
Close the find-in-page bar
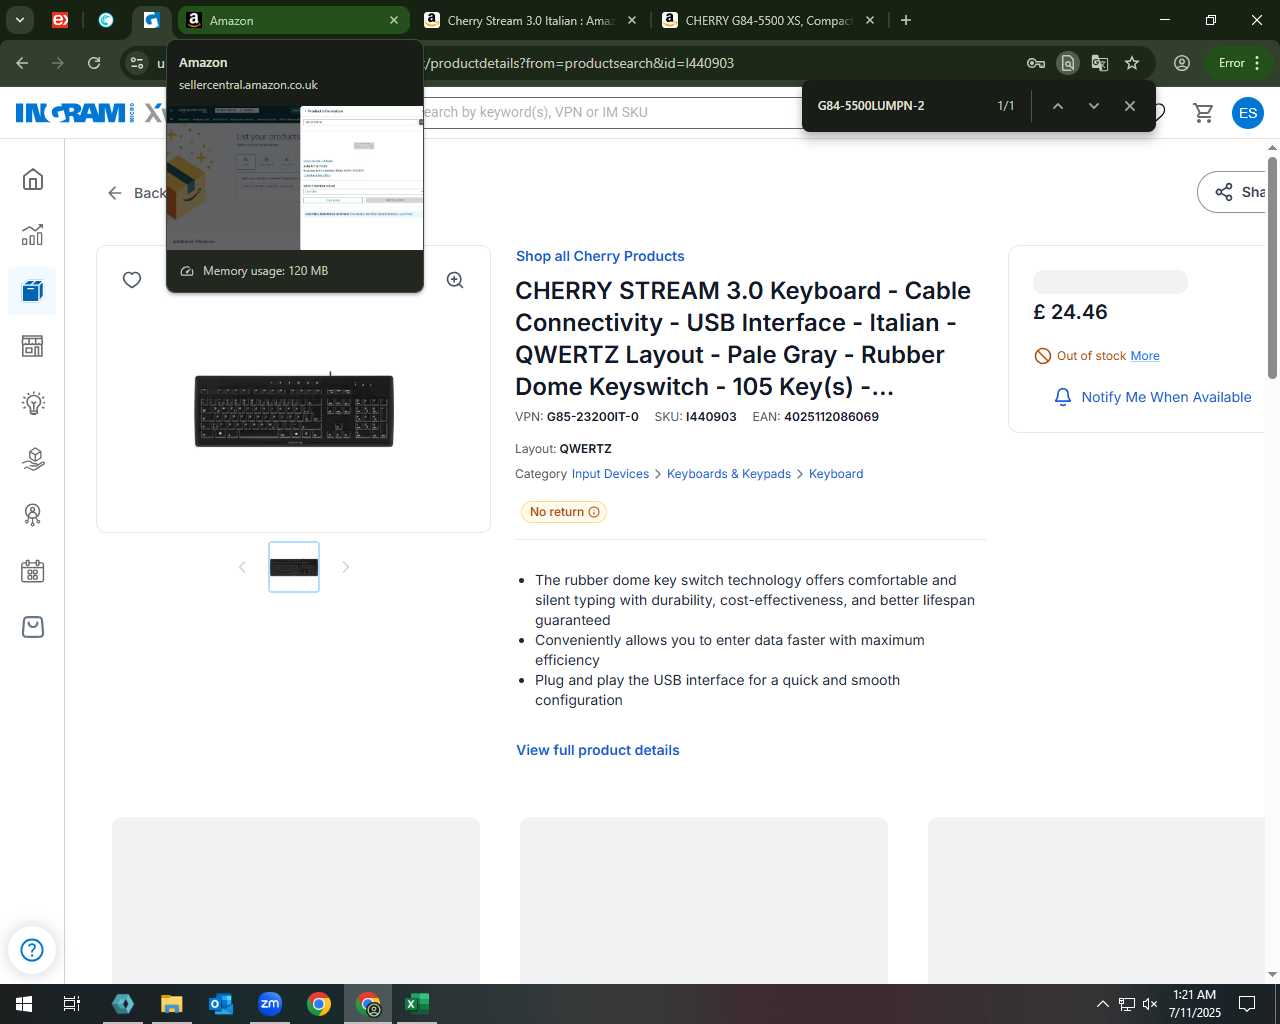point(1130,106)
